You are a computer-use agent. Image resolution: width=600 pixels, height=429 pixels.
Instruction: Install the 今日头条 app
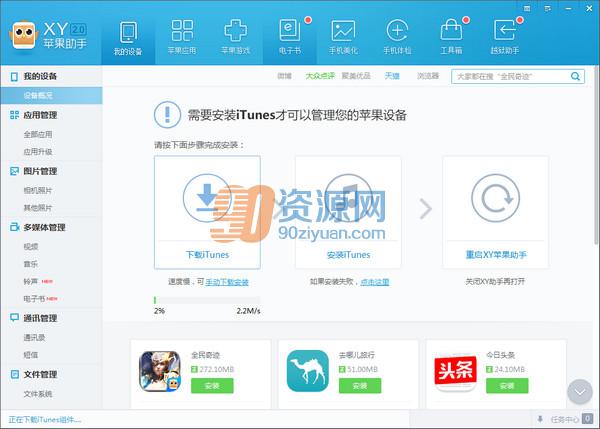(507, 386)
